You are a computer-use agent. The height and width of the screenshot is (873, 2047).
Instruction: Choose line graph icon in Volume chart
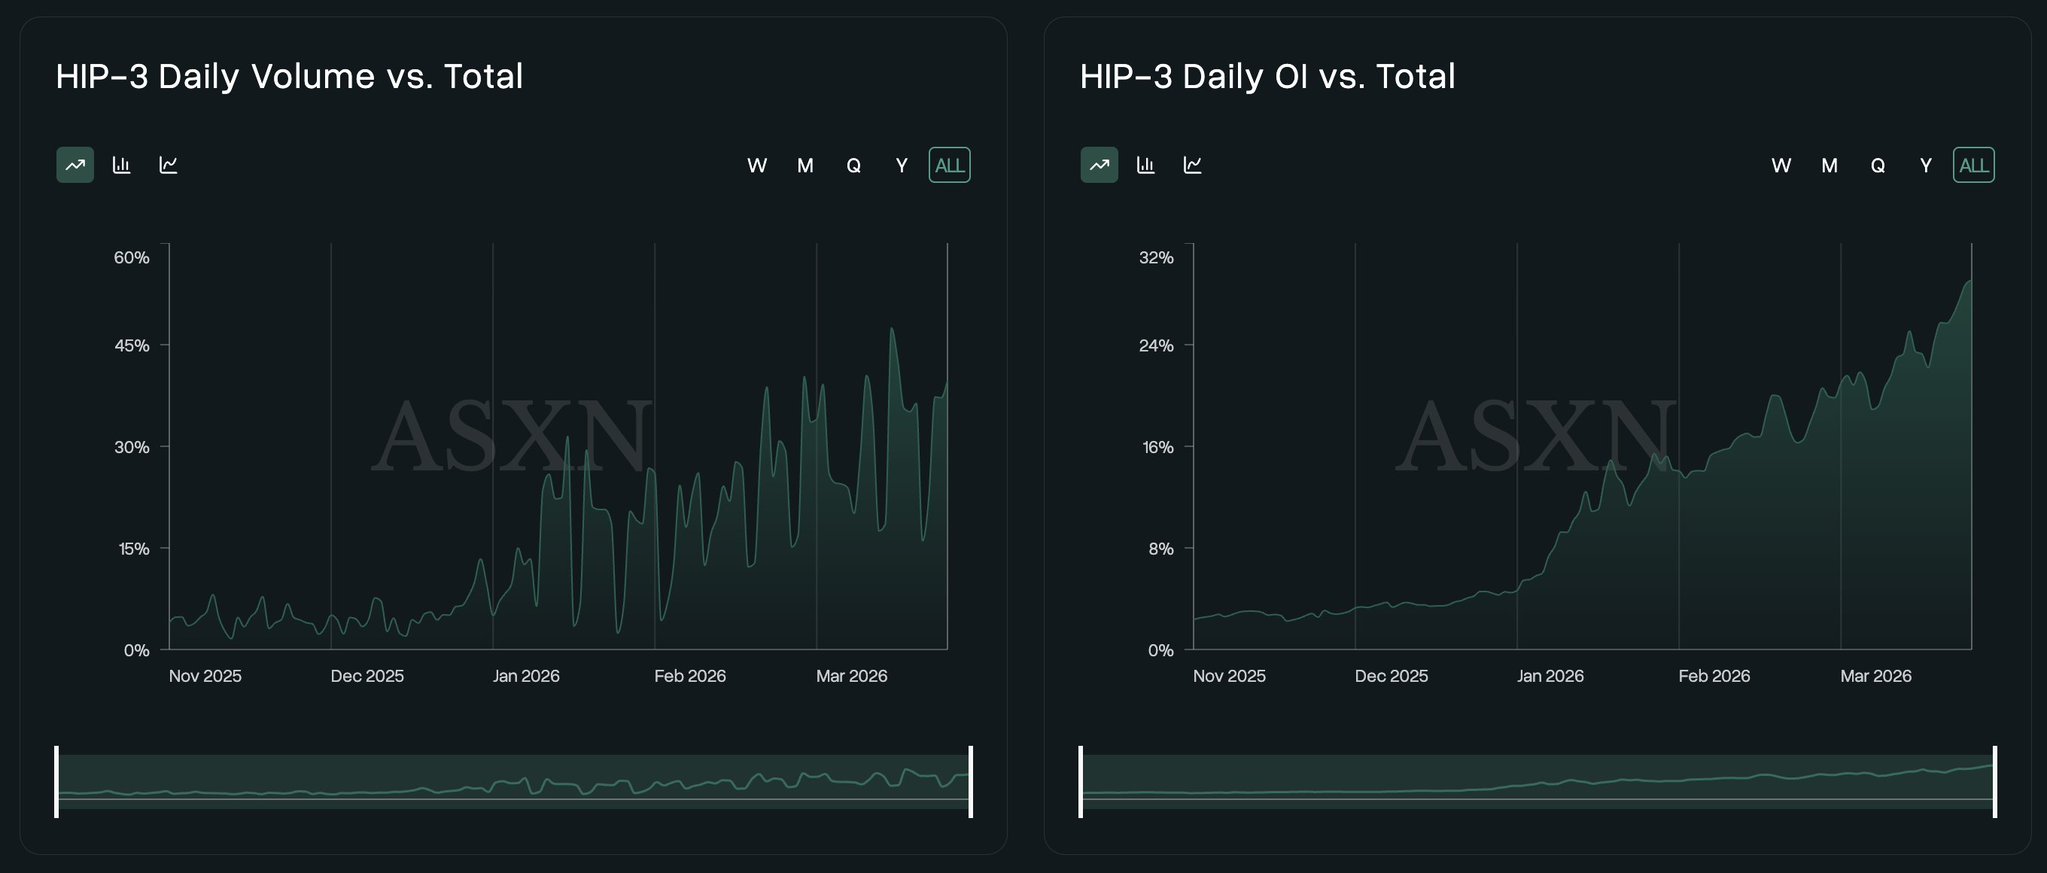(169, 165)
